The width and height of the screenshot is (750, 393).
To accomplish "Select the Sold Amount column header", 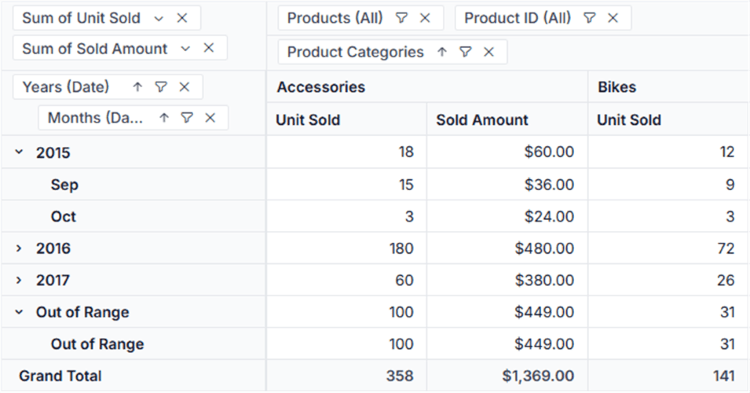I will (507, 120).
